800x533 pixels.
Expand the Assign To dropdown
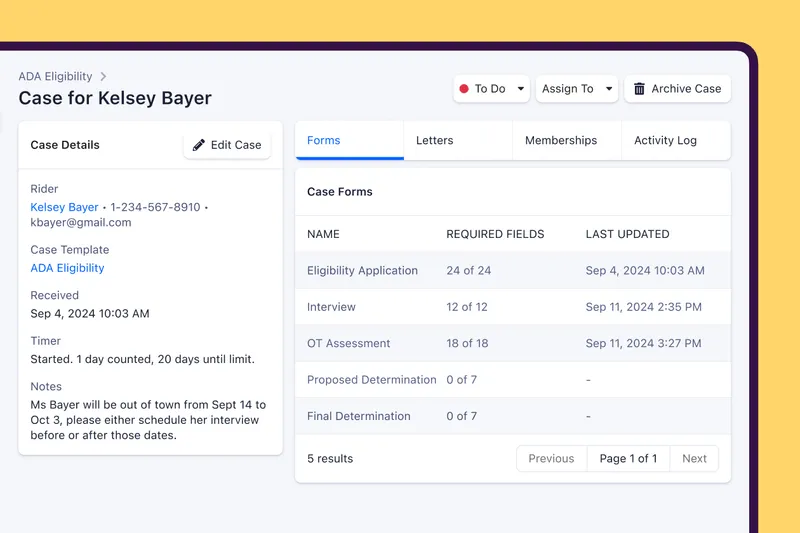(577, 89)
